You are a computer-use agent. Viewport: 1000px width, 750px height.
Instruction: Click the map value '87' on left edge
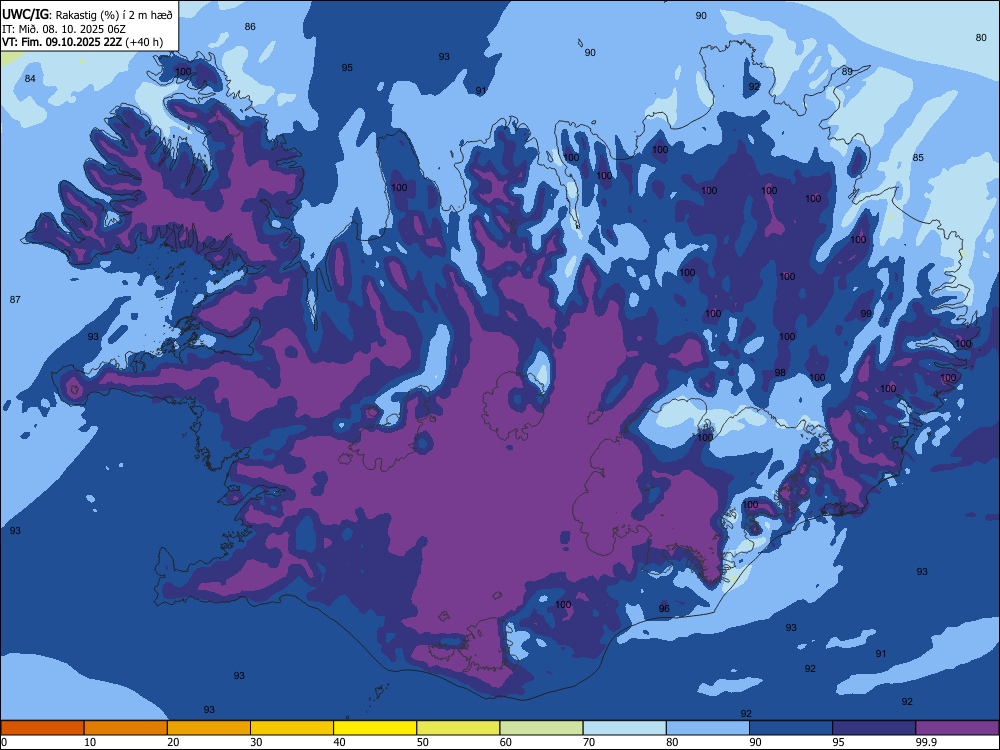pyautogui.click(x=15, y=299)
